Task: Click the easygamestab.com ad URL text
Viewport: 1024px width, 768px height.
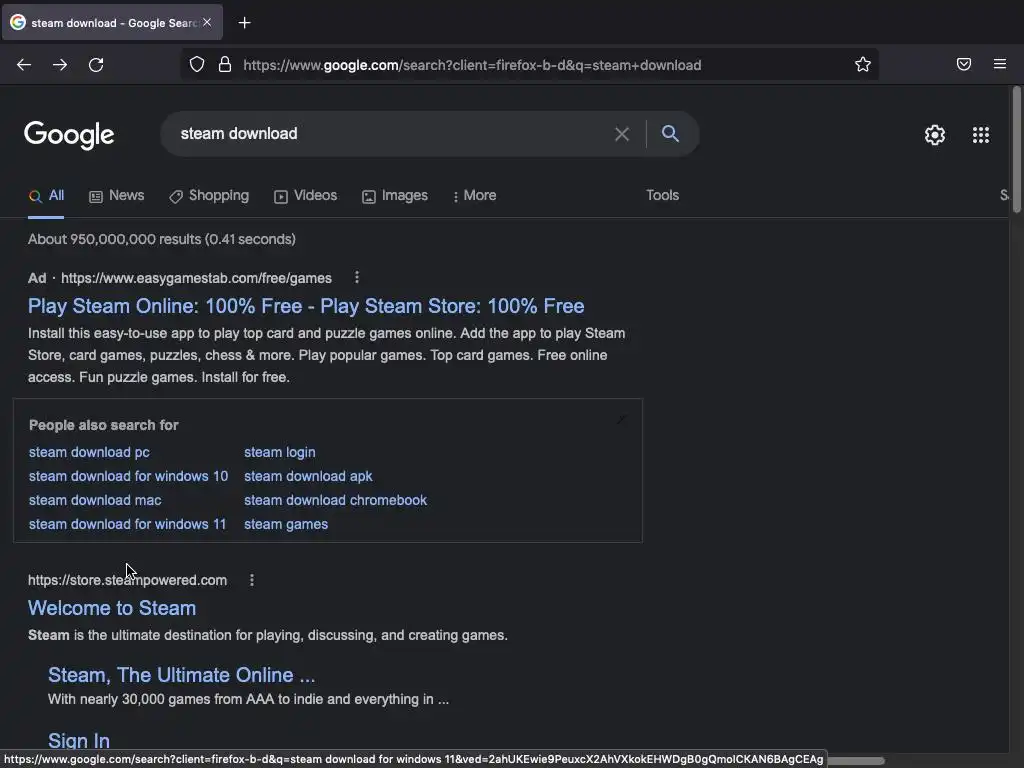Action: 196,278
